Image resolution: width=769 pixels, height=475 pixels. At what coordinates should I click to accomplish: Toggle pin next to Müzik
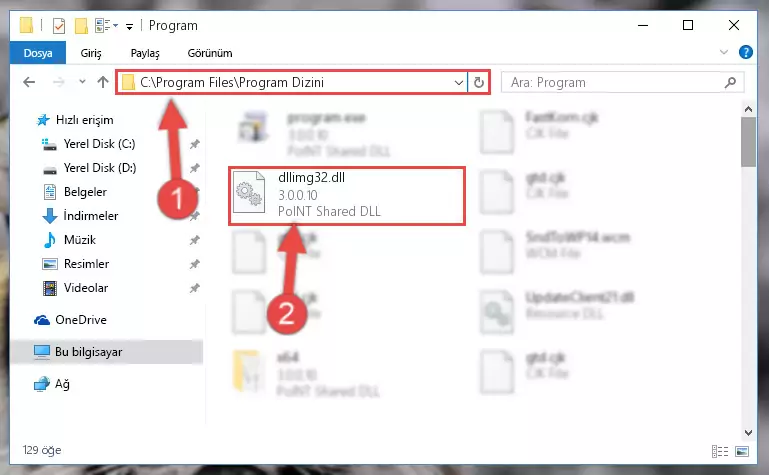[195, 240]
